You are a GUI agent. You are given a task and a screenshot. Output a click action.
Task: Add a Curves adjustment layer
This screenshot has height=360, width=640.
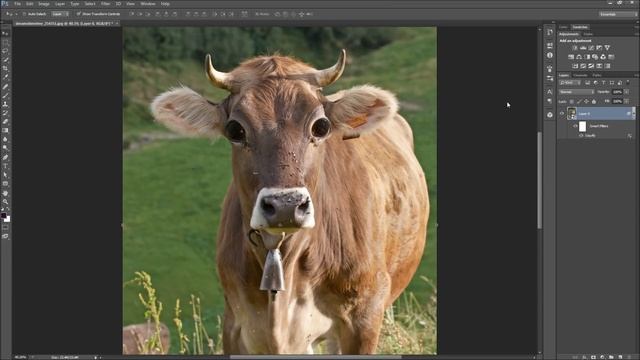pos(591,48)
